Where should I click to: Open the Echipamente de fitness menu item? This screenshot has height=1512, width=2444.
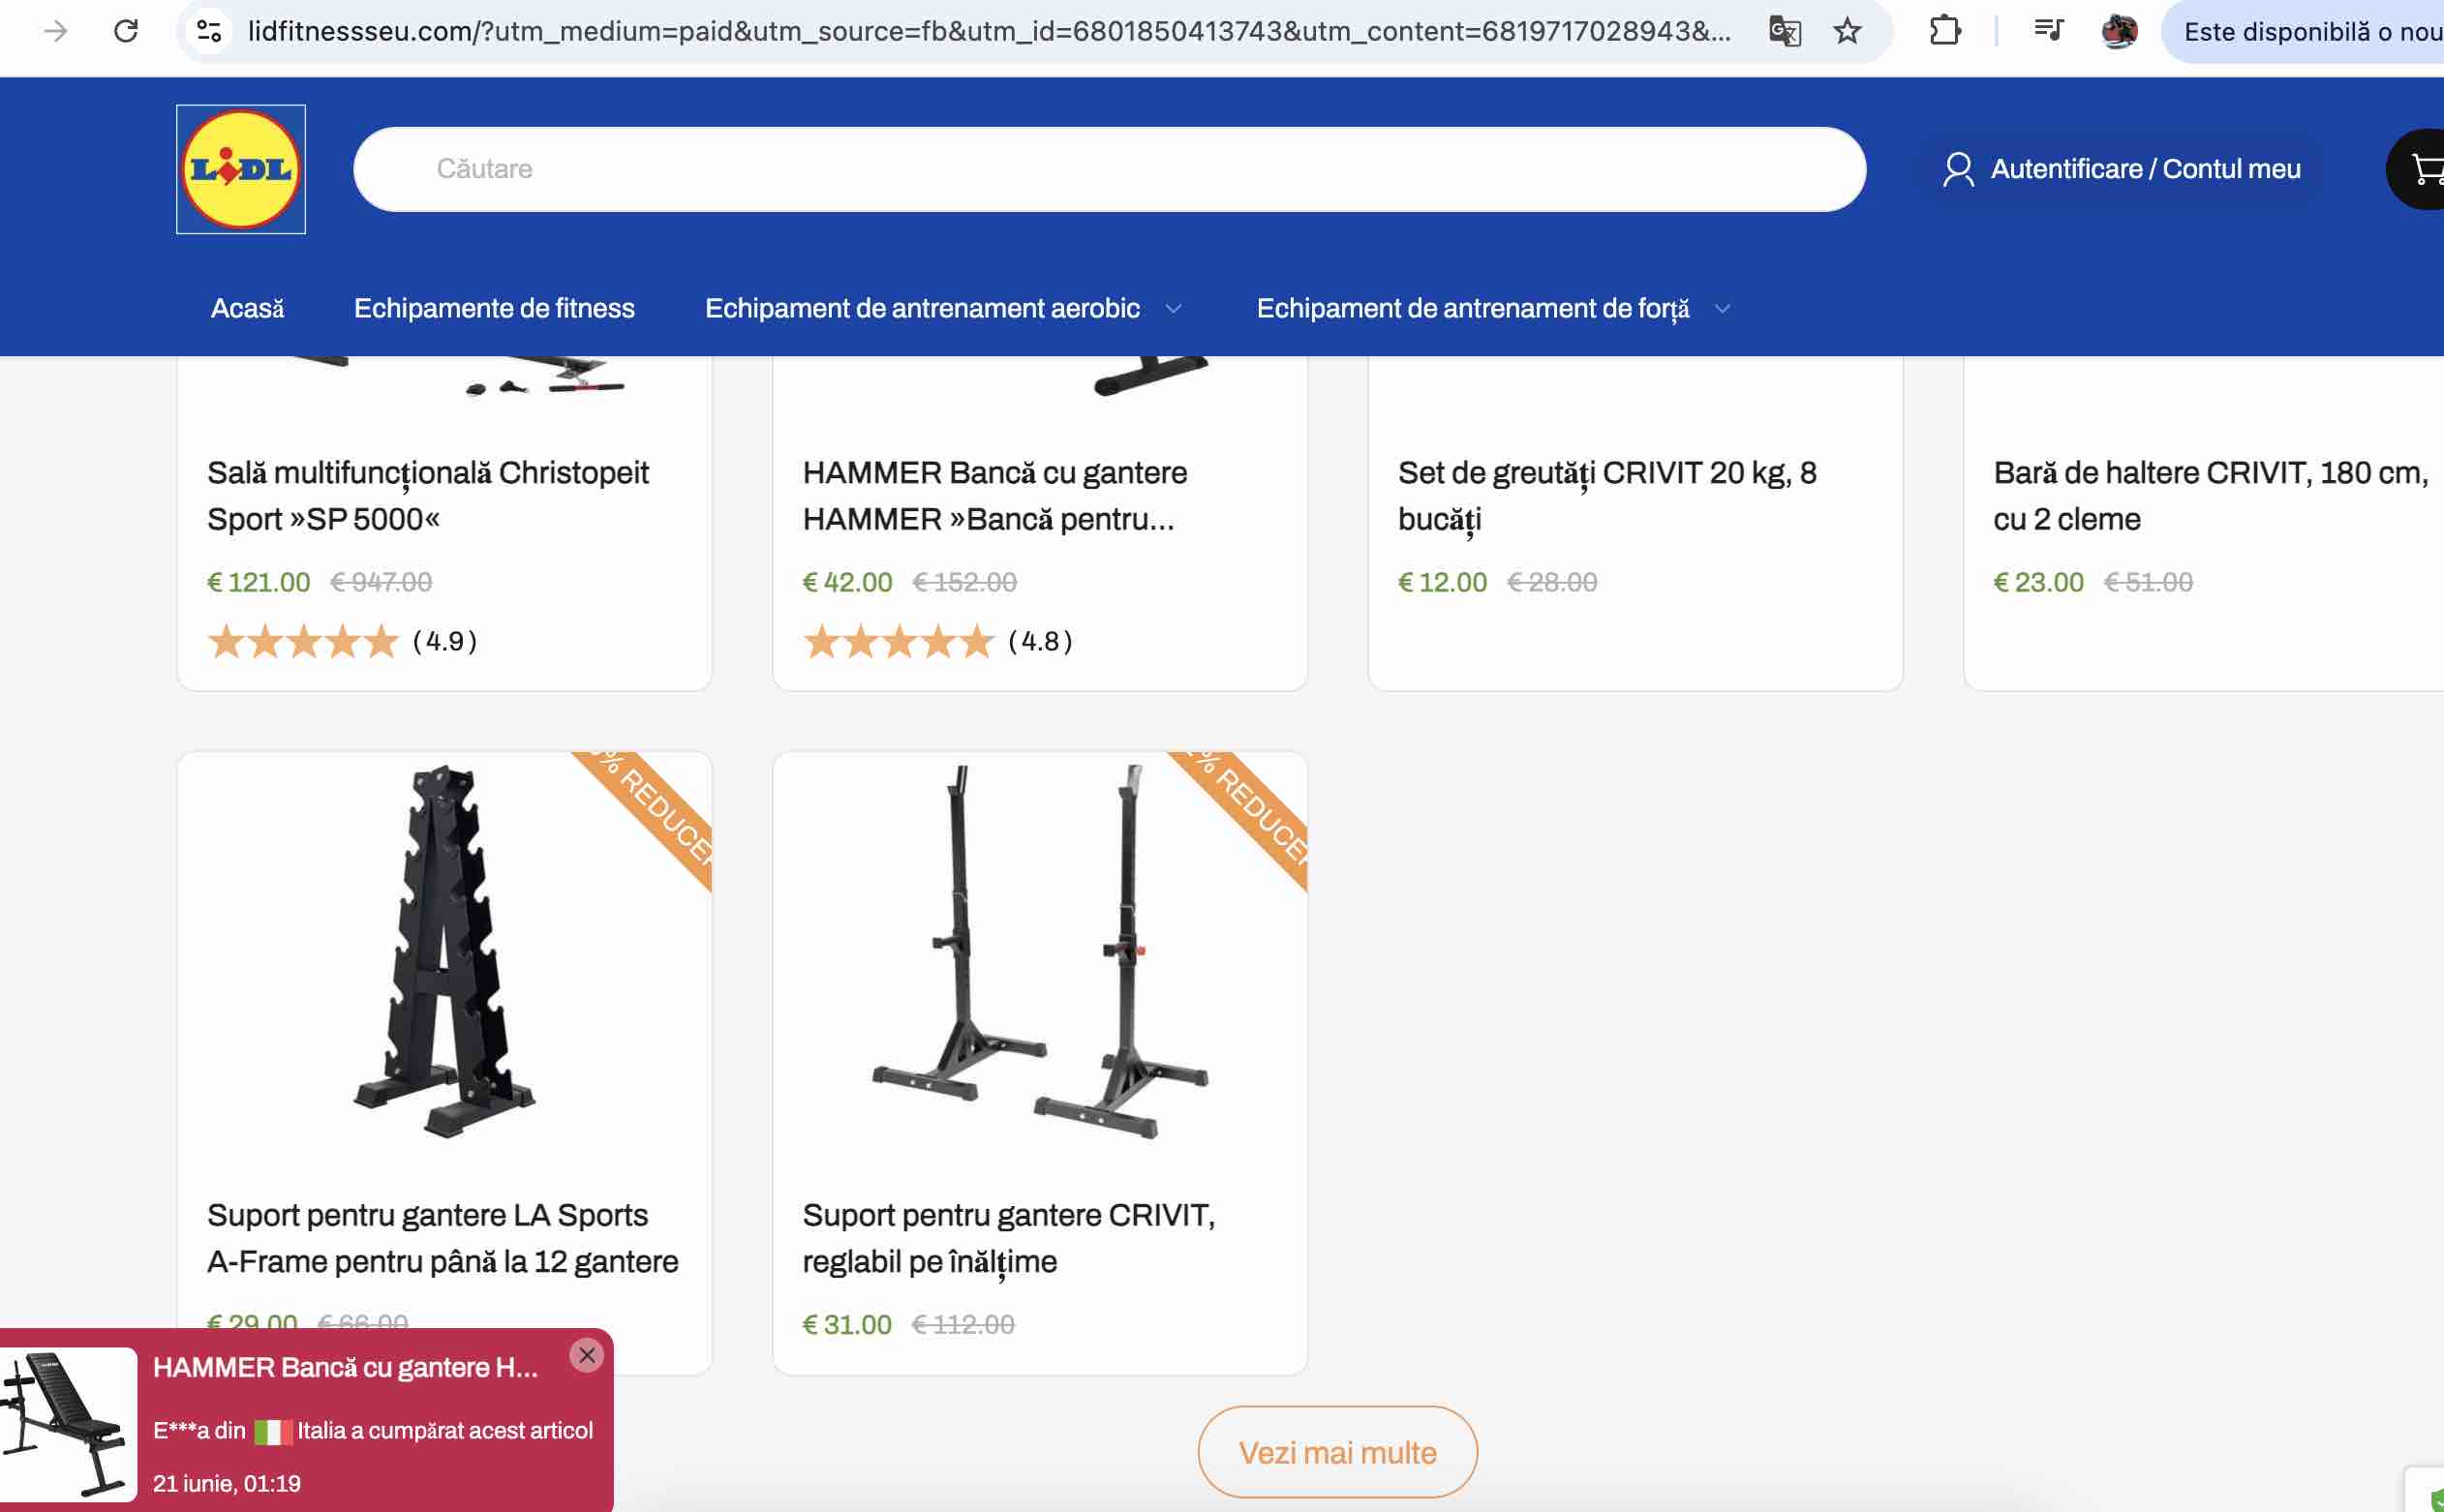coord(494,308)
